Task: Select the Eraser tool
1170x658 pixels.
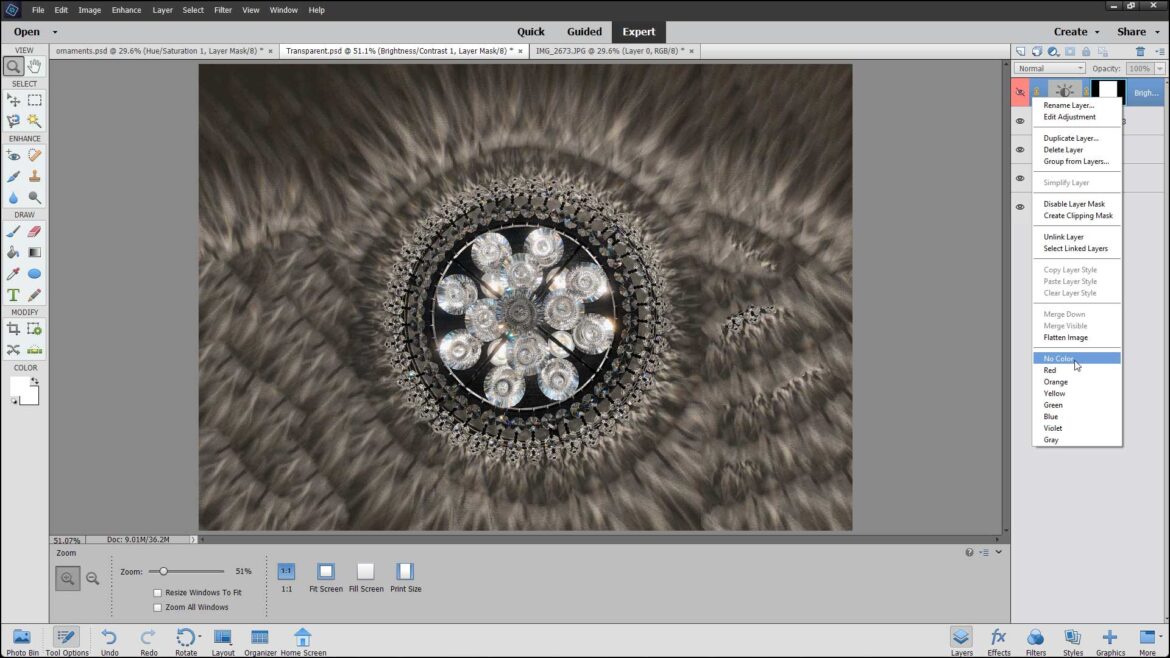Action: (35, 231)
